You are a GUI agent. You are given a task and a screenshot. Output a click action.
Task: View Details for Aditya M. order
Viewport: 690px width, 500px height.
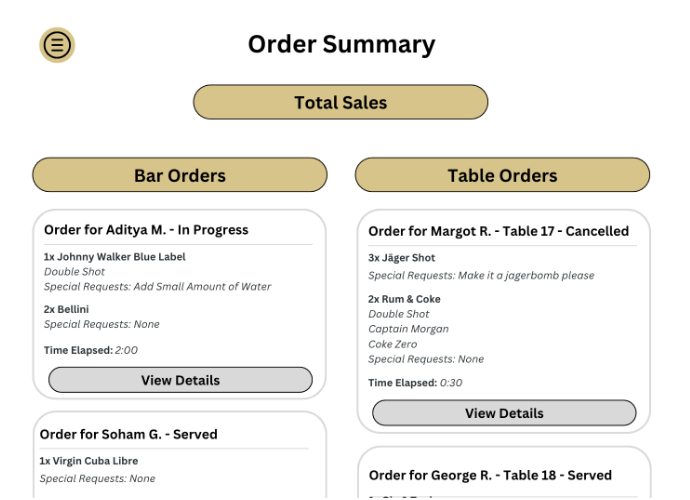pos(180,380)
